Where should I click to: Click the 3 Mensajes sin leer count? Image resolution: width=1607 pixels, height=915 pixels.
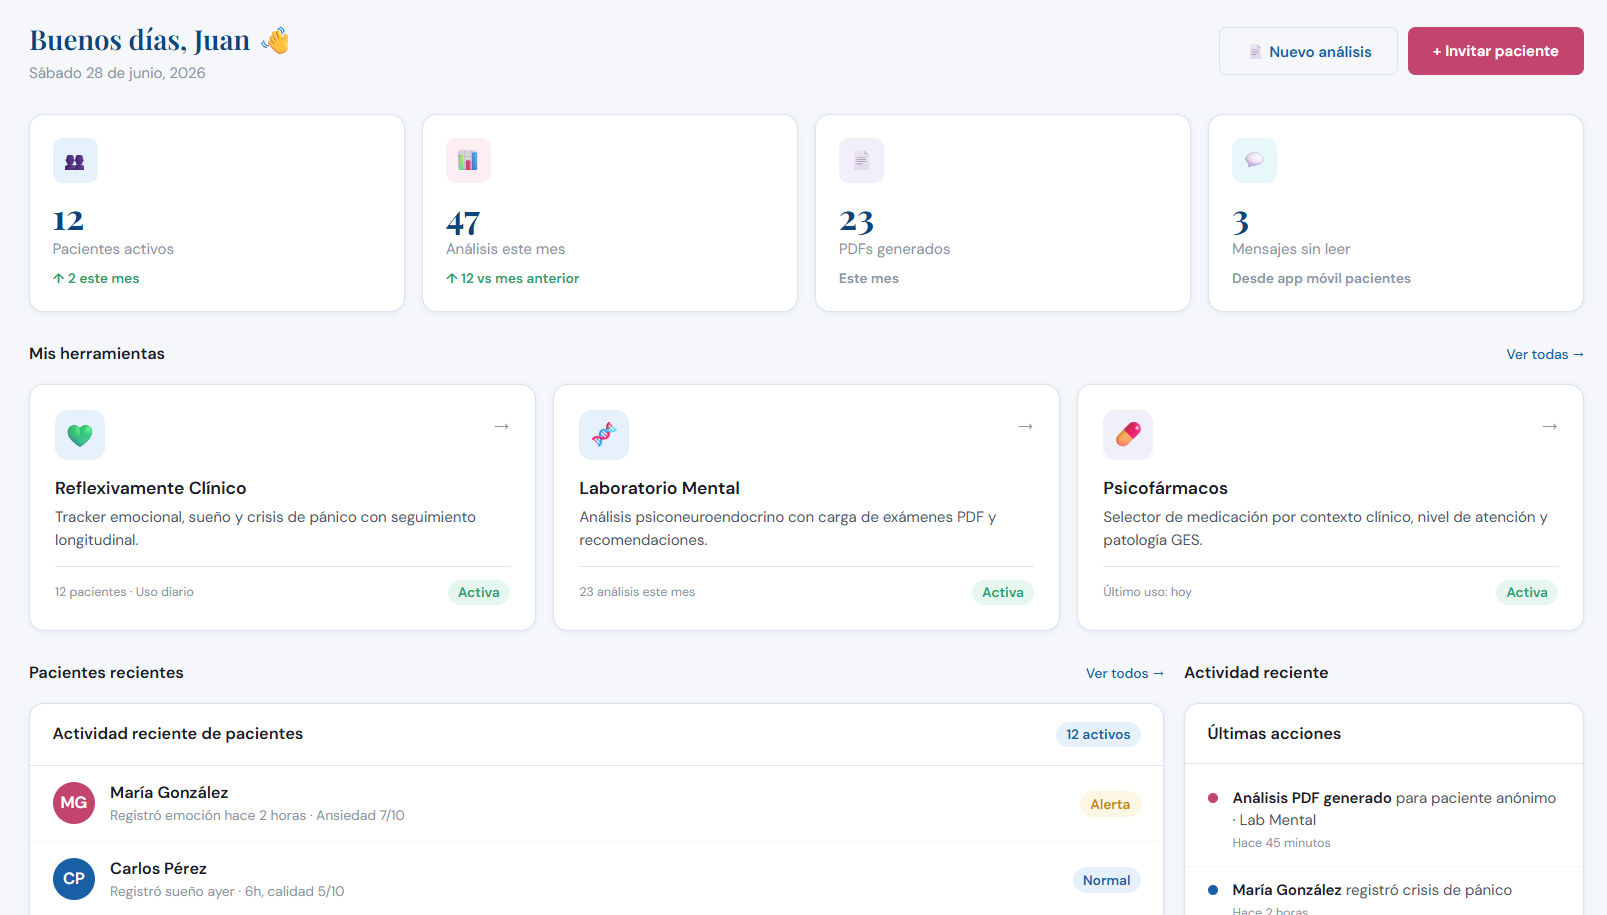(1241, 221)
